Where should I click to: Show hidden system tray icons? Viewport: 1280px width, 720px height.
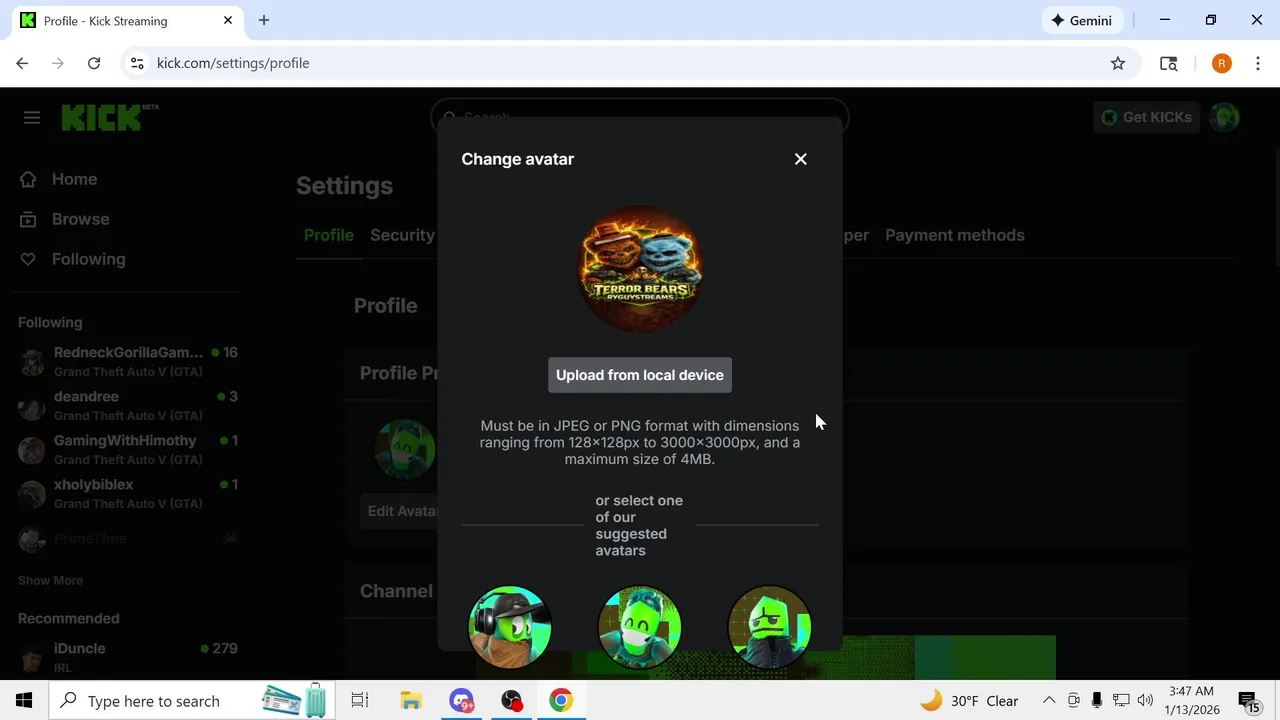coord(1049,701)
